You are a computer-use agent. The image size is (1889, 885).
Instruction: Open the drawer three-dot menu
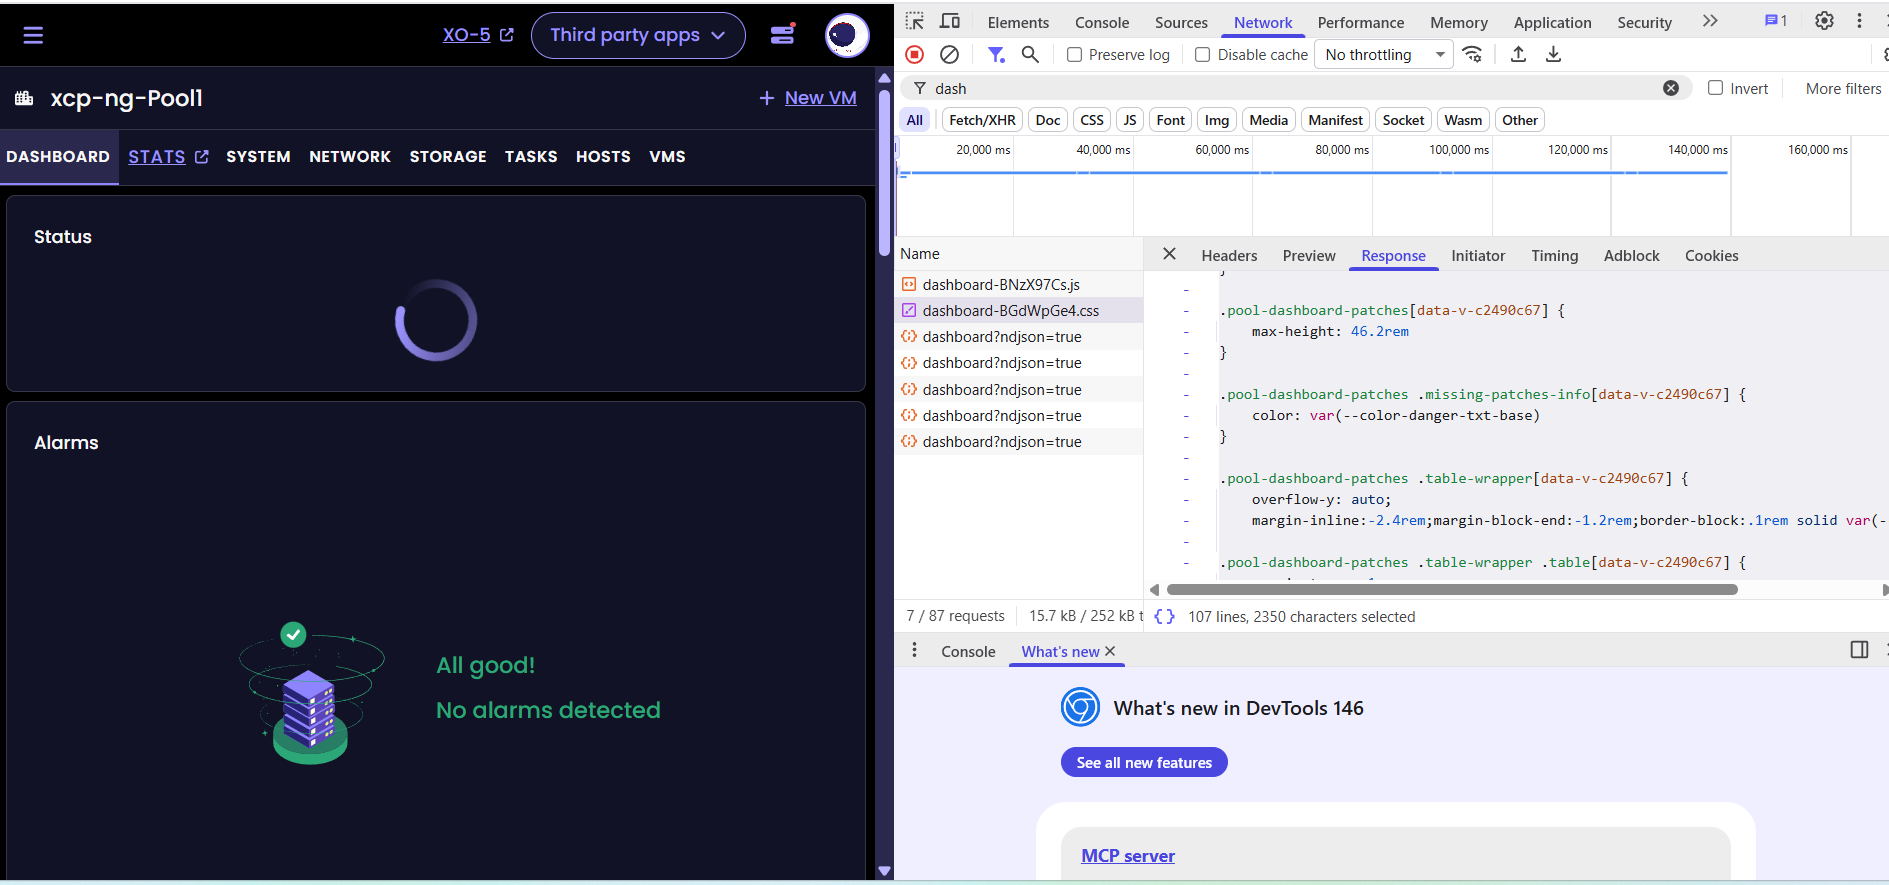(x=914, y=650)
